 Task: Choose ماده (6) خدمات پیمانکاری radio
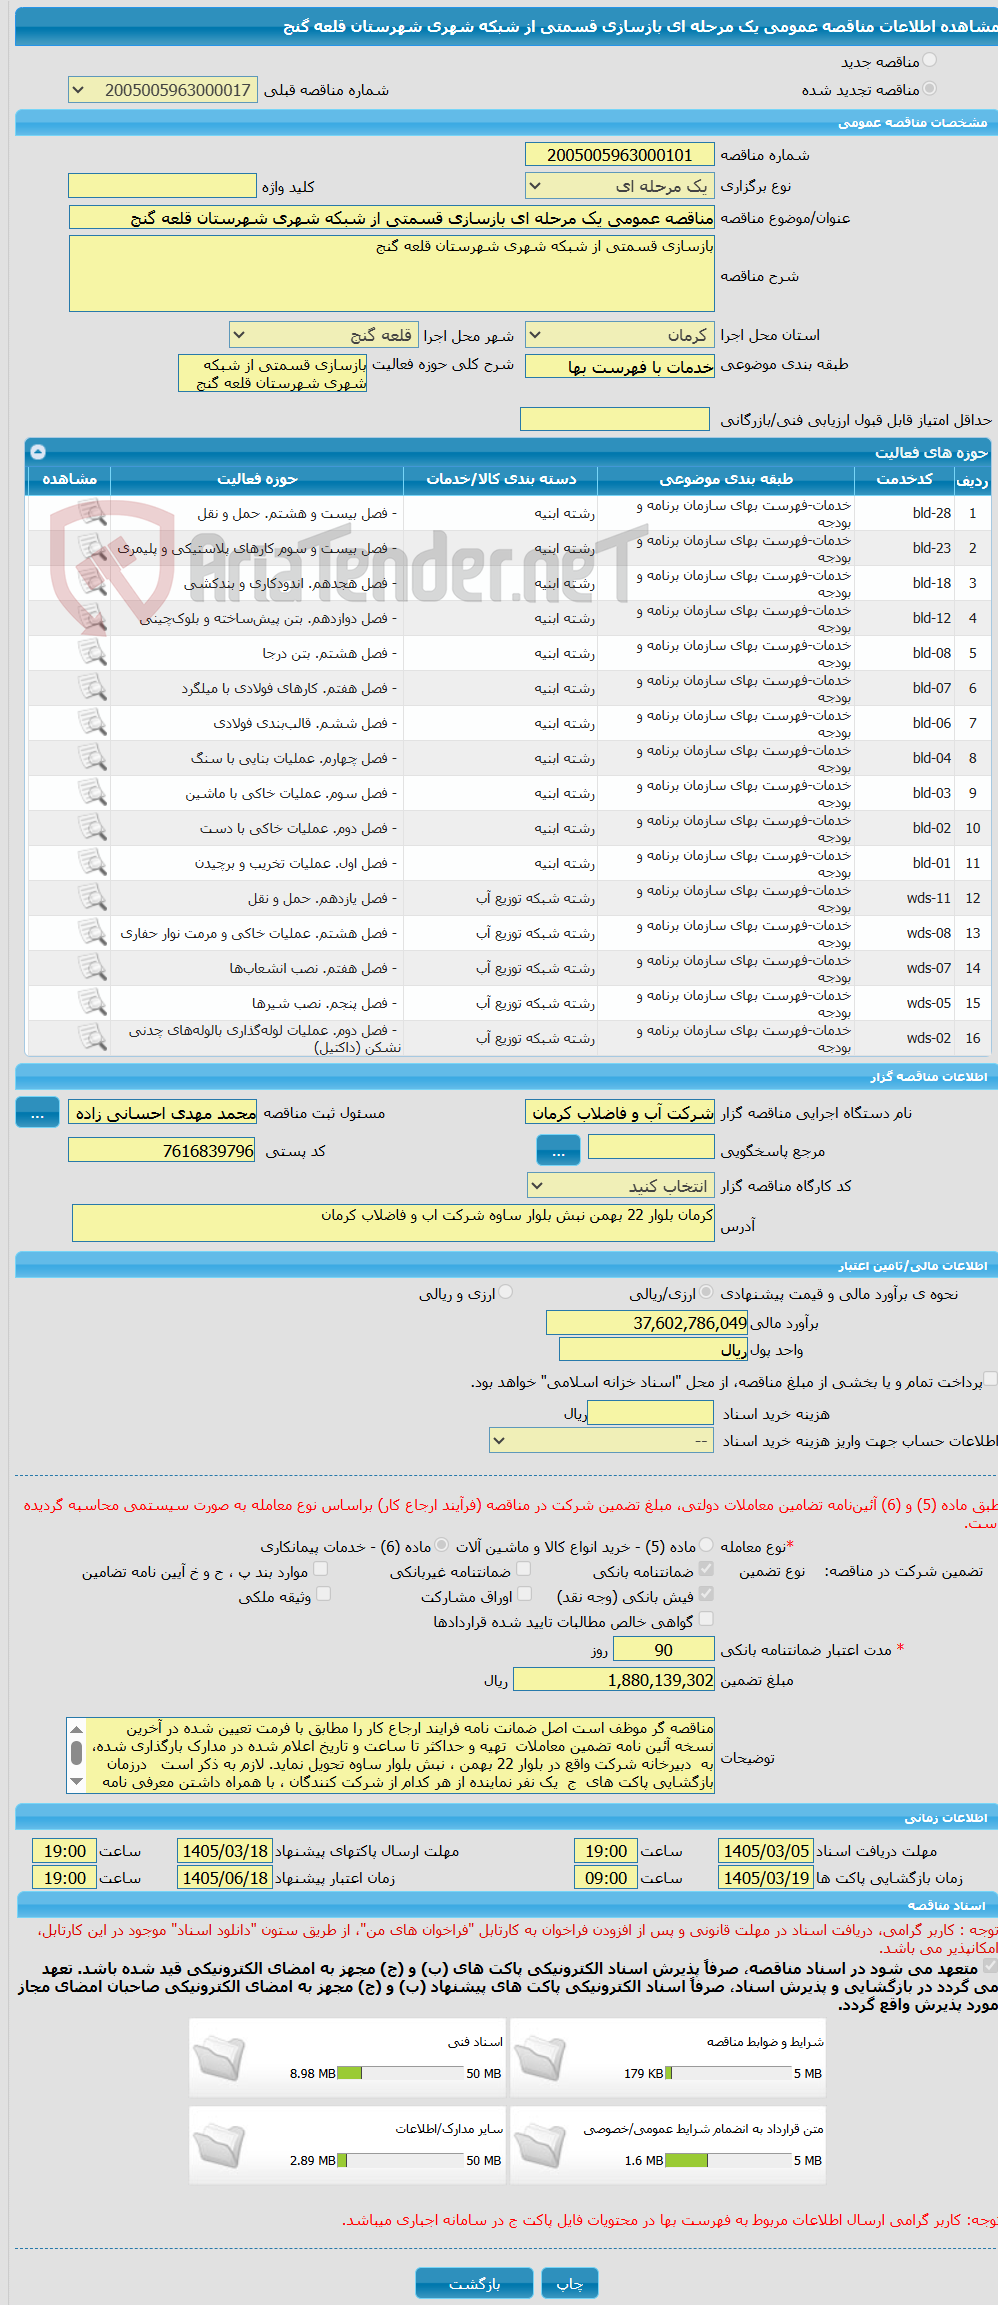(442, 1545)
